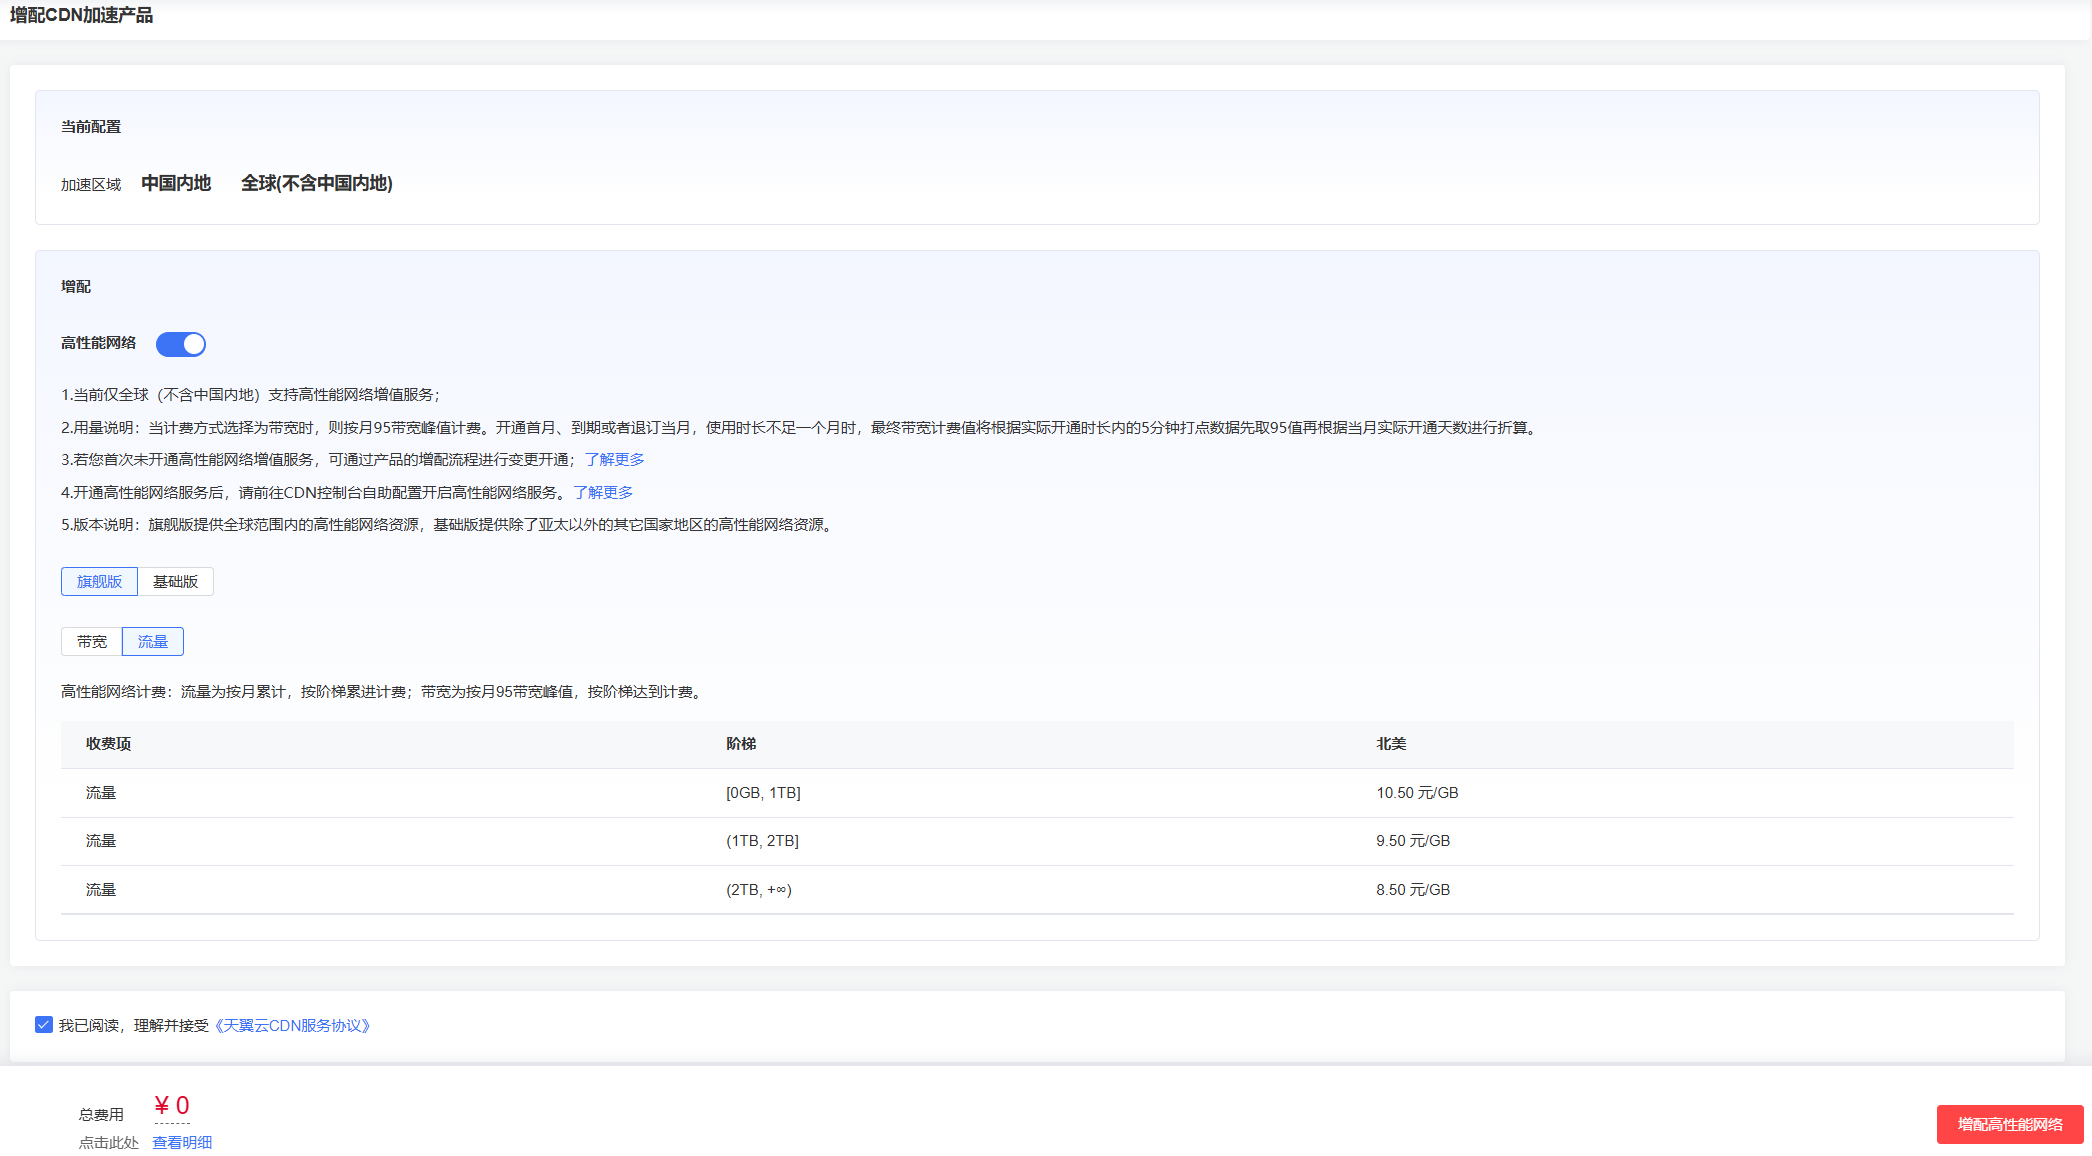Screen dimensions: 2092x1156
Task: Check the 我已阅读 agreement checkbox
Action: 44,1025
